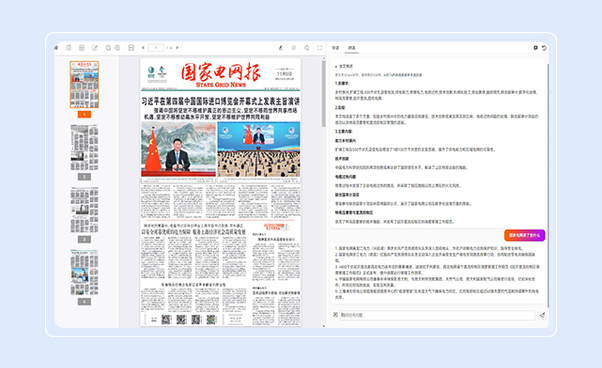Click the page number input box

tap(156, 48)
